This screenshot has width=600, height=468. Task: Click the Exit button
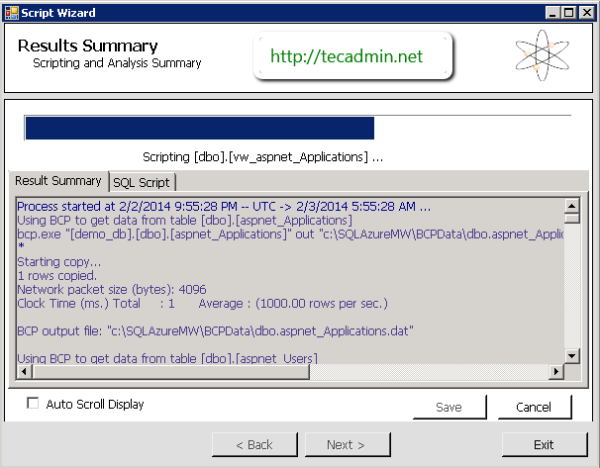click(543, 444)
